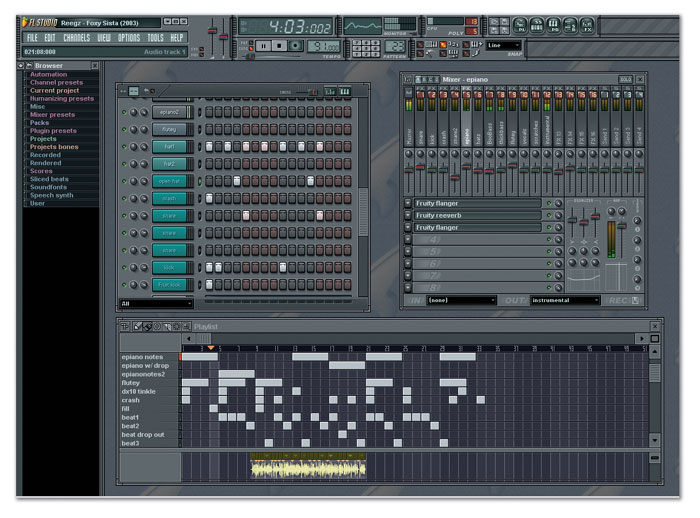Select the paint brush tool in Playlist
Screen dimensions: 700x518
(147, 326)
